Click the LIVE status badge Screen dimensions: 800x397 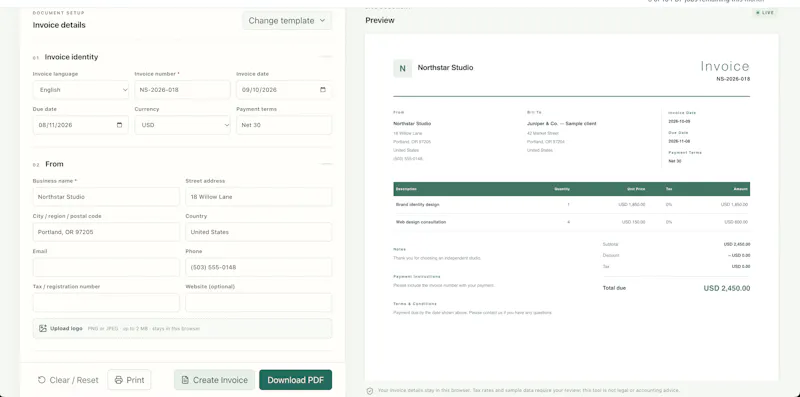coord(765,13)
